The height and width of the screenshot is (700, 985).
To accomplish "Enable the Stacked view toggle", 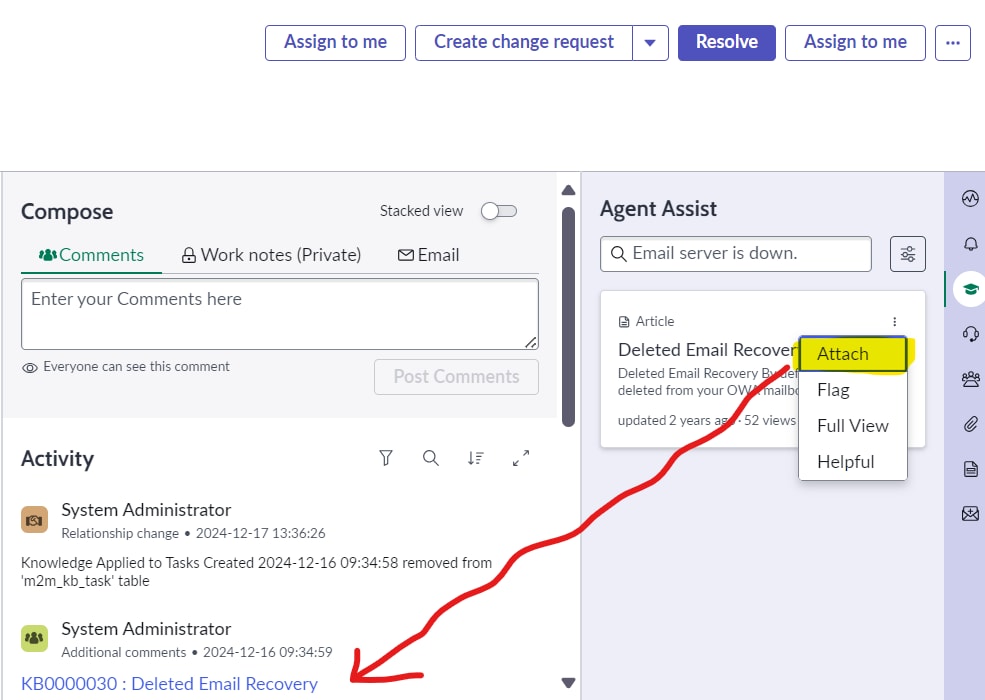I will click(499, 211).
